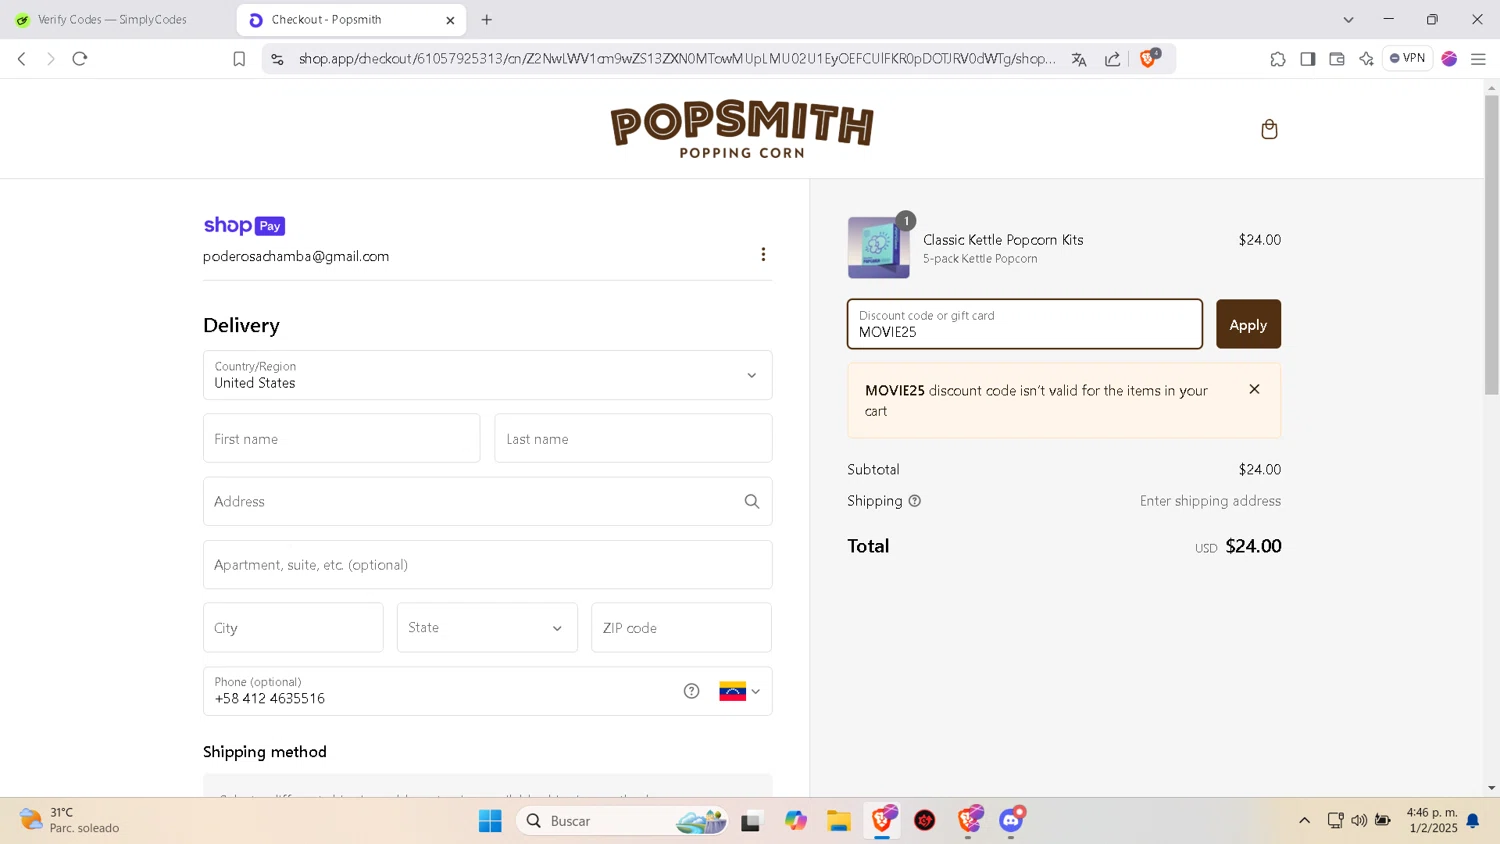Open the weather widget on taskbar
Screen dimensions: 1500x844
coord(70,820)
